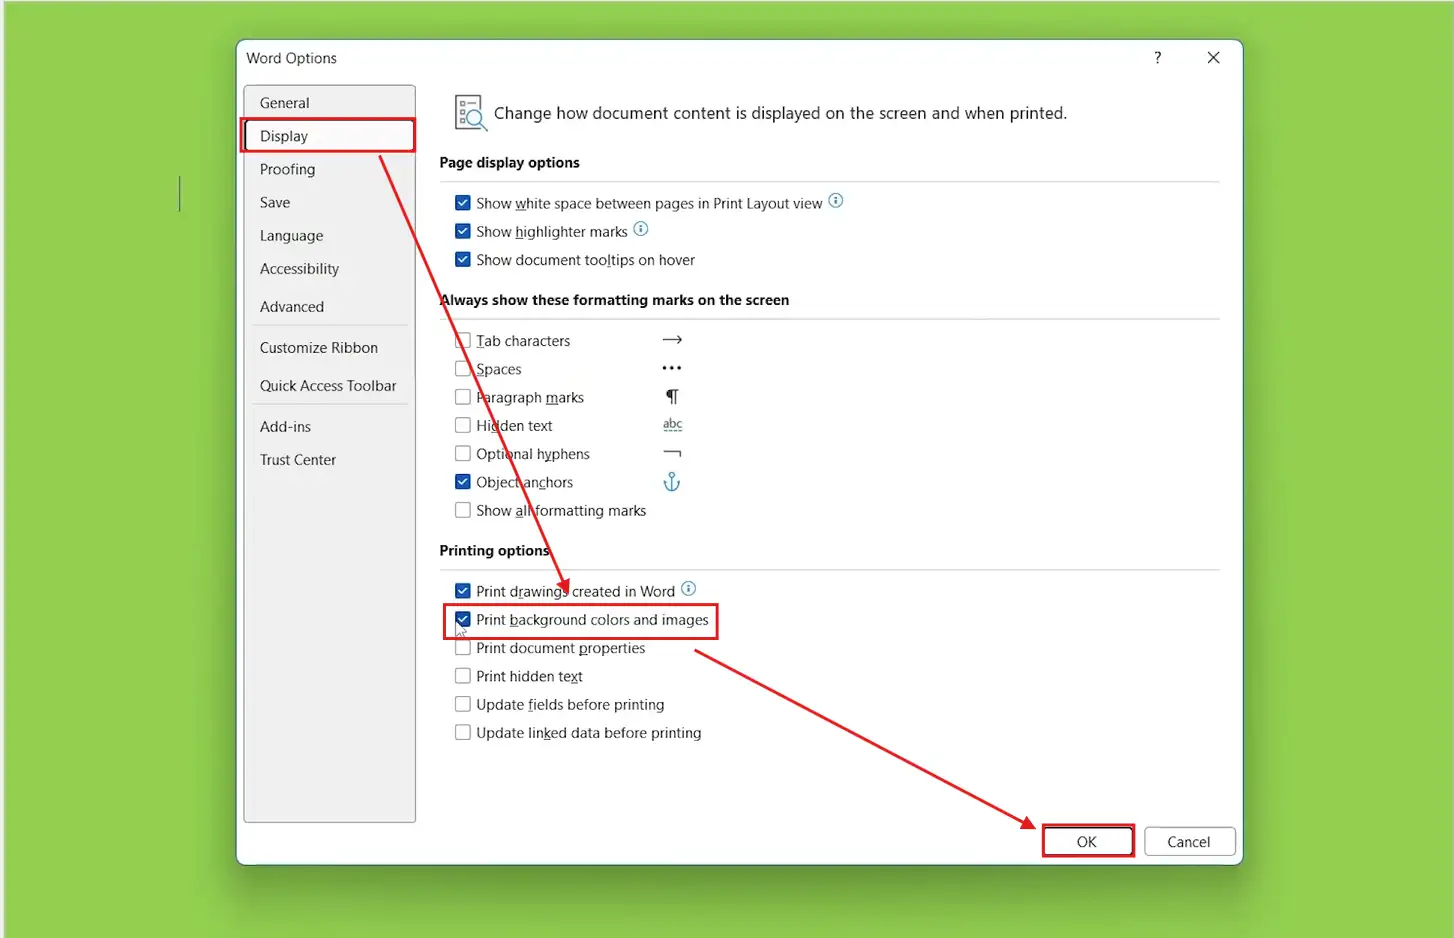Enable Paragraph marks checkbox

coord(463,397)
